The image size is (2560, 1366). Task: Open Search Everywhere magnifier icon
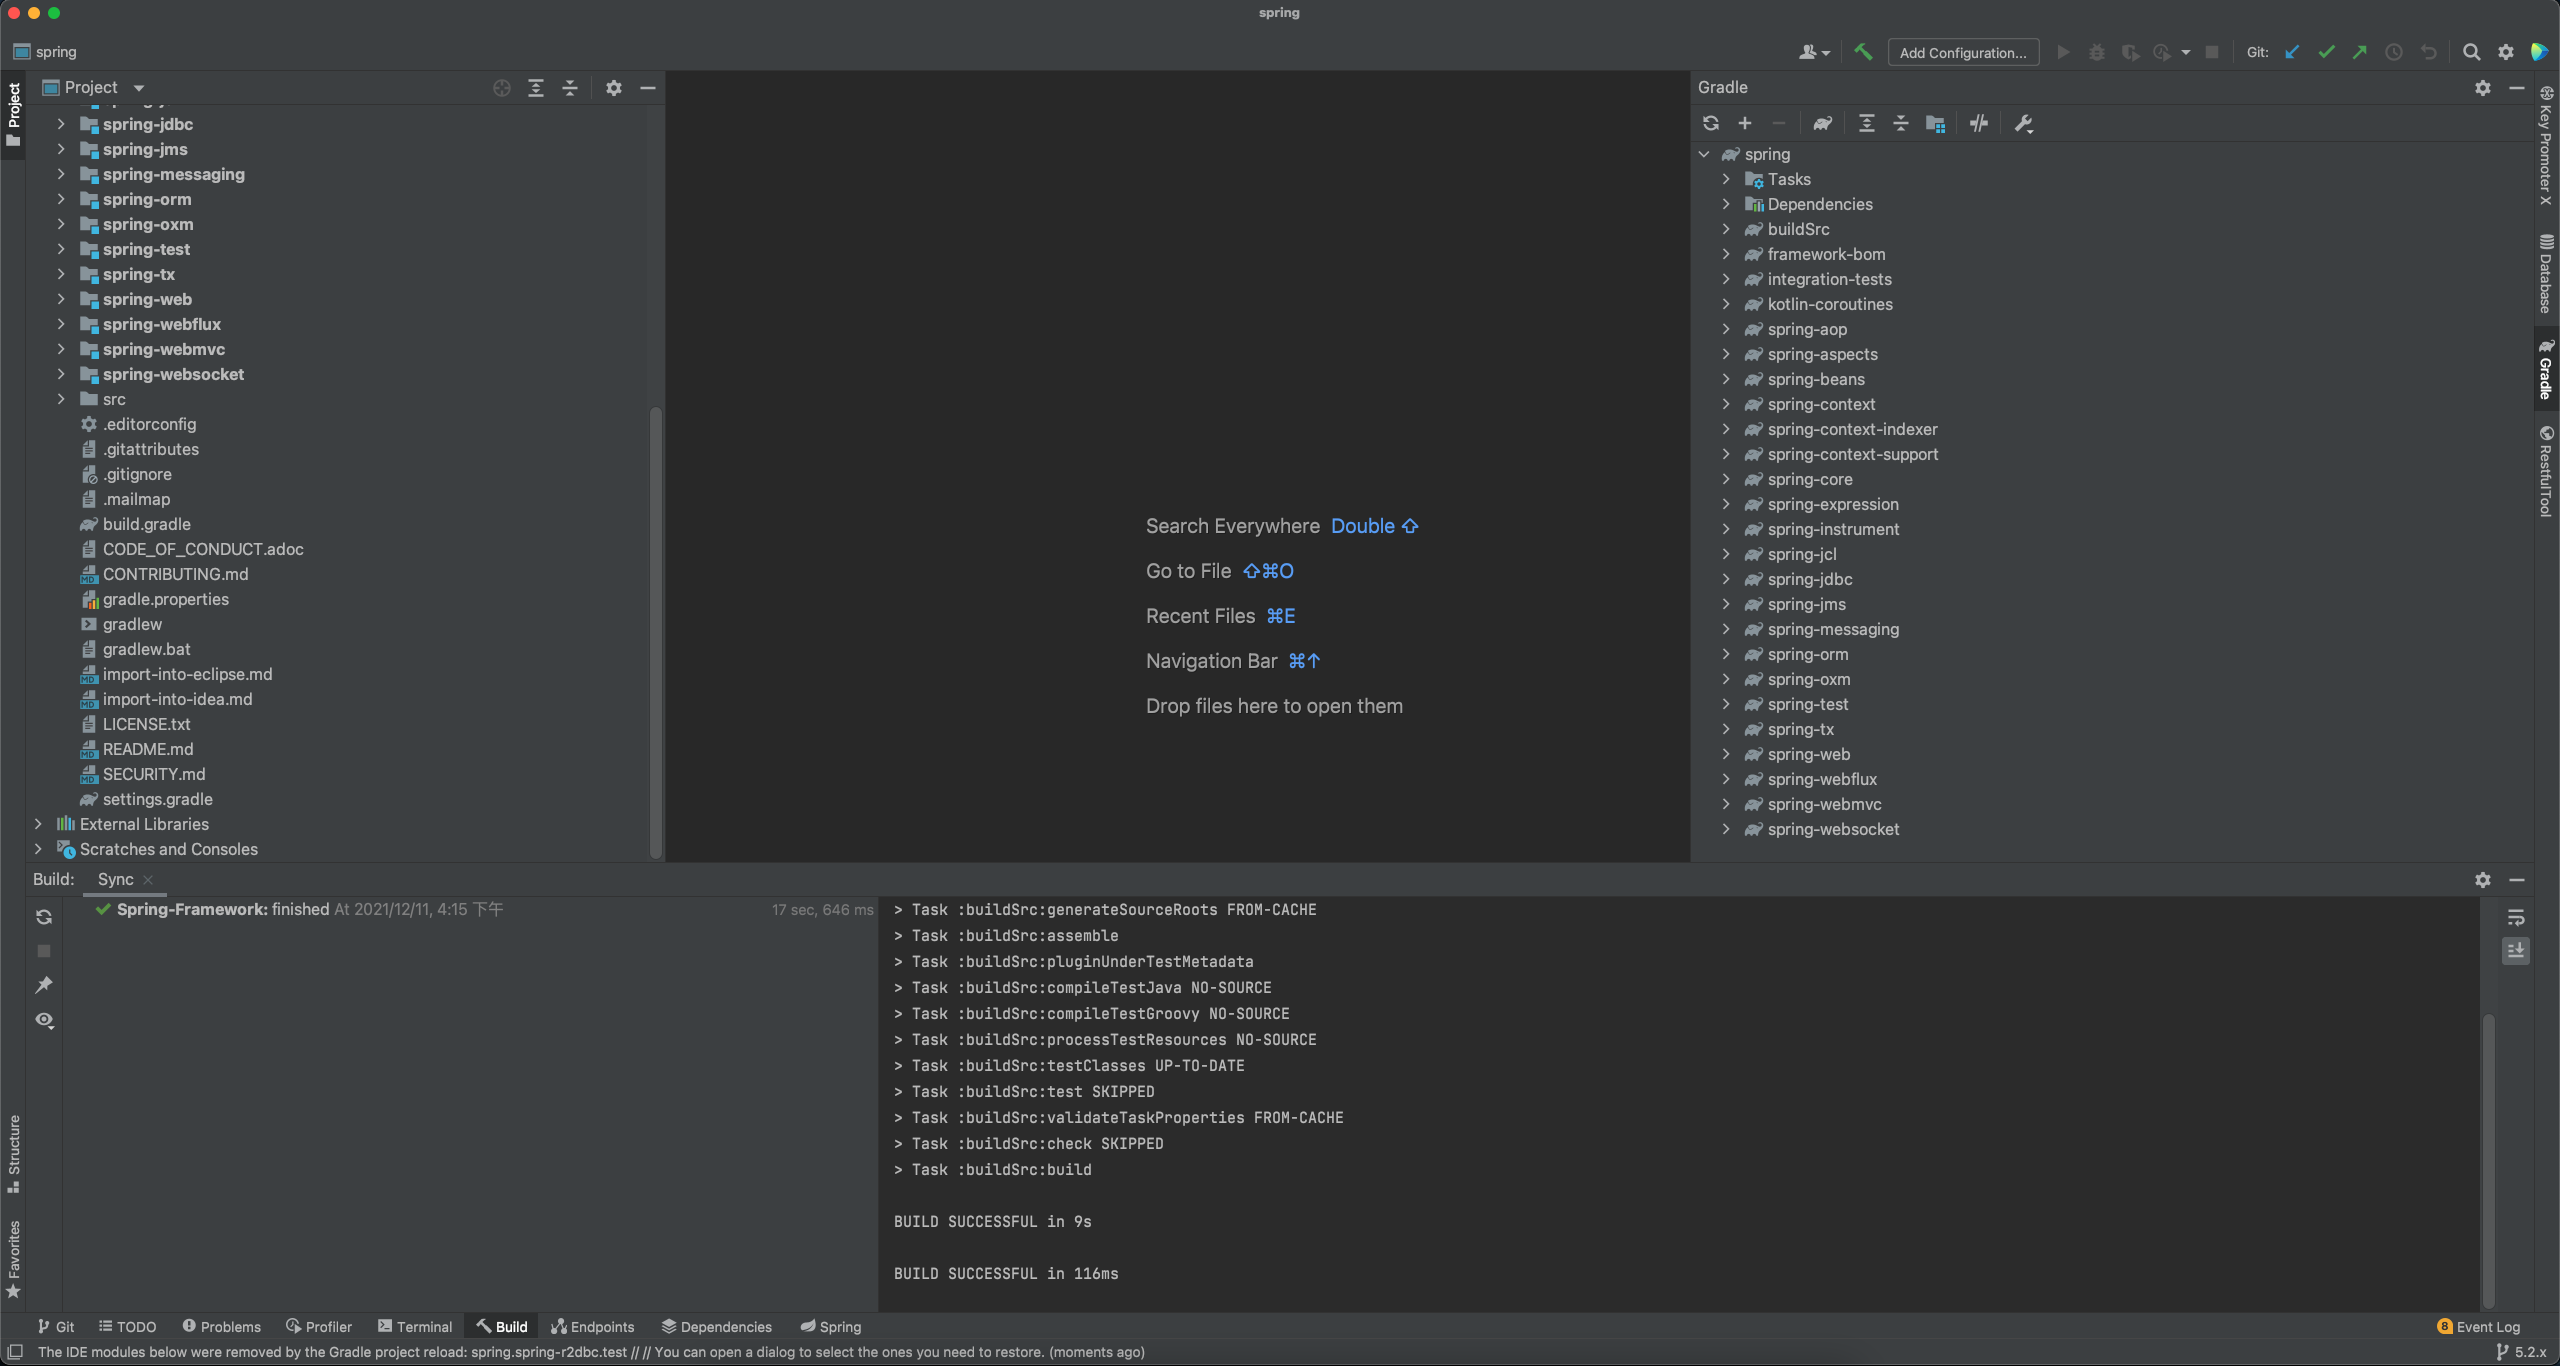click(x=2471, y=52)
